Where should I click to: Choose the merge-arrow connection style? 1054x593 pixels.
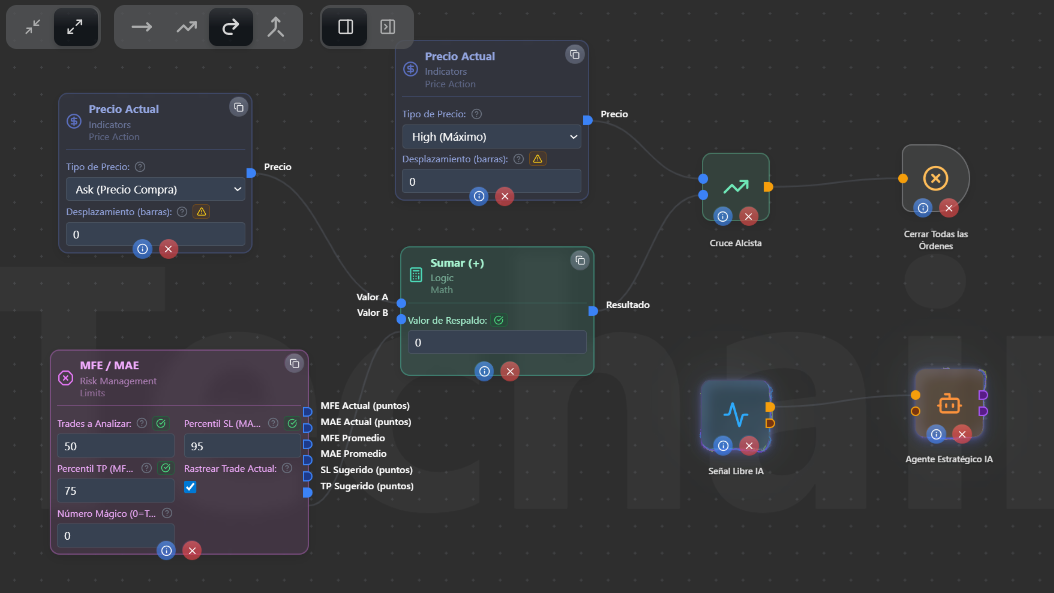tap(275, 27)
